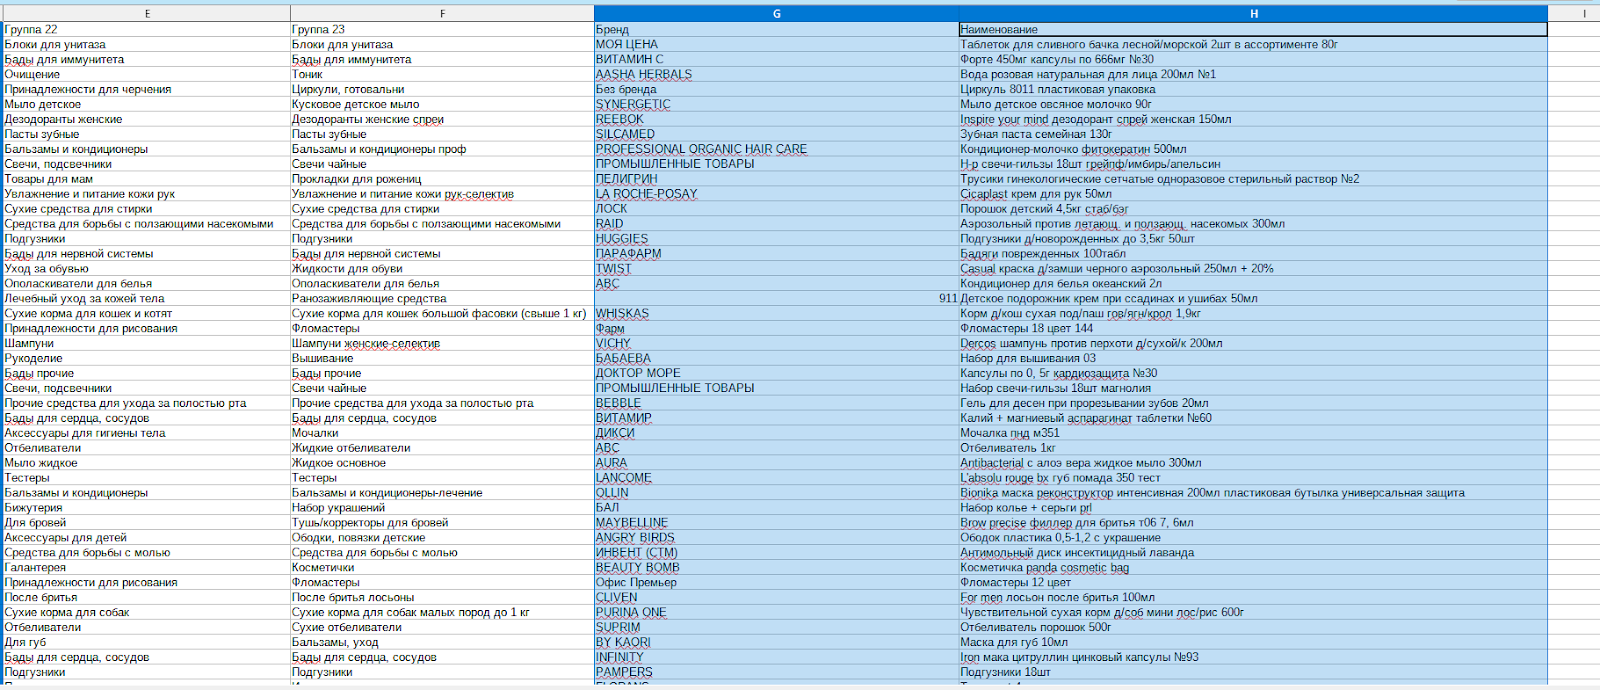Select 'Набор украшений' cell

pos(443,507)
